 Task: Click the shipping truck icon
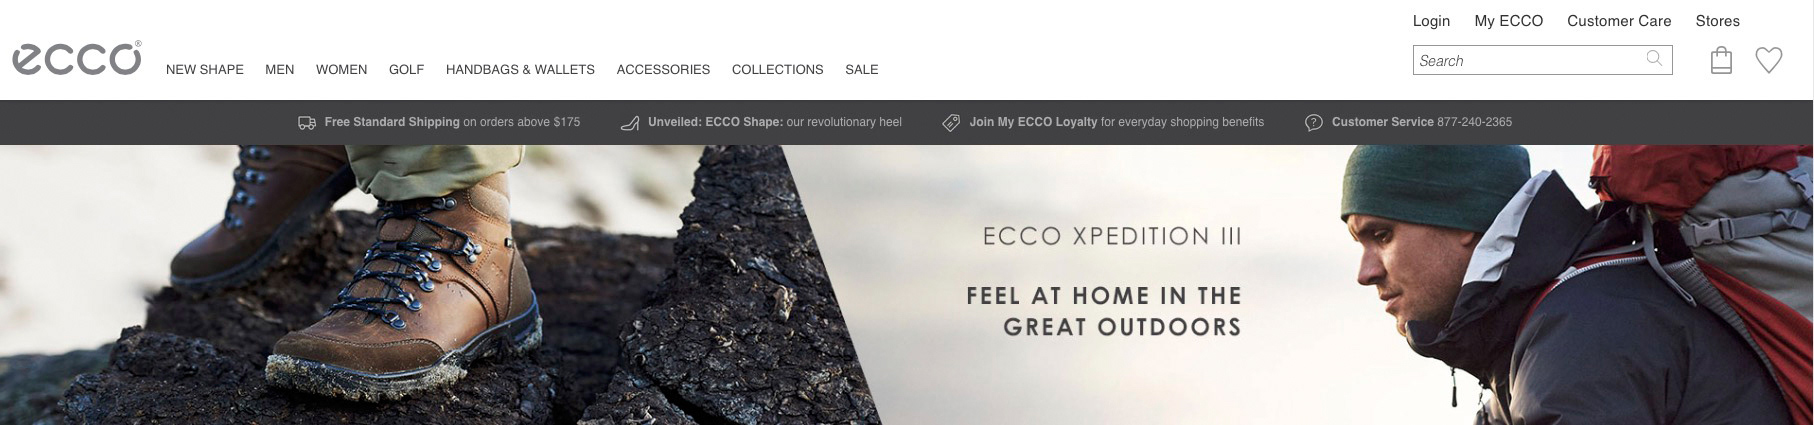(307, 122)
